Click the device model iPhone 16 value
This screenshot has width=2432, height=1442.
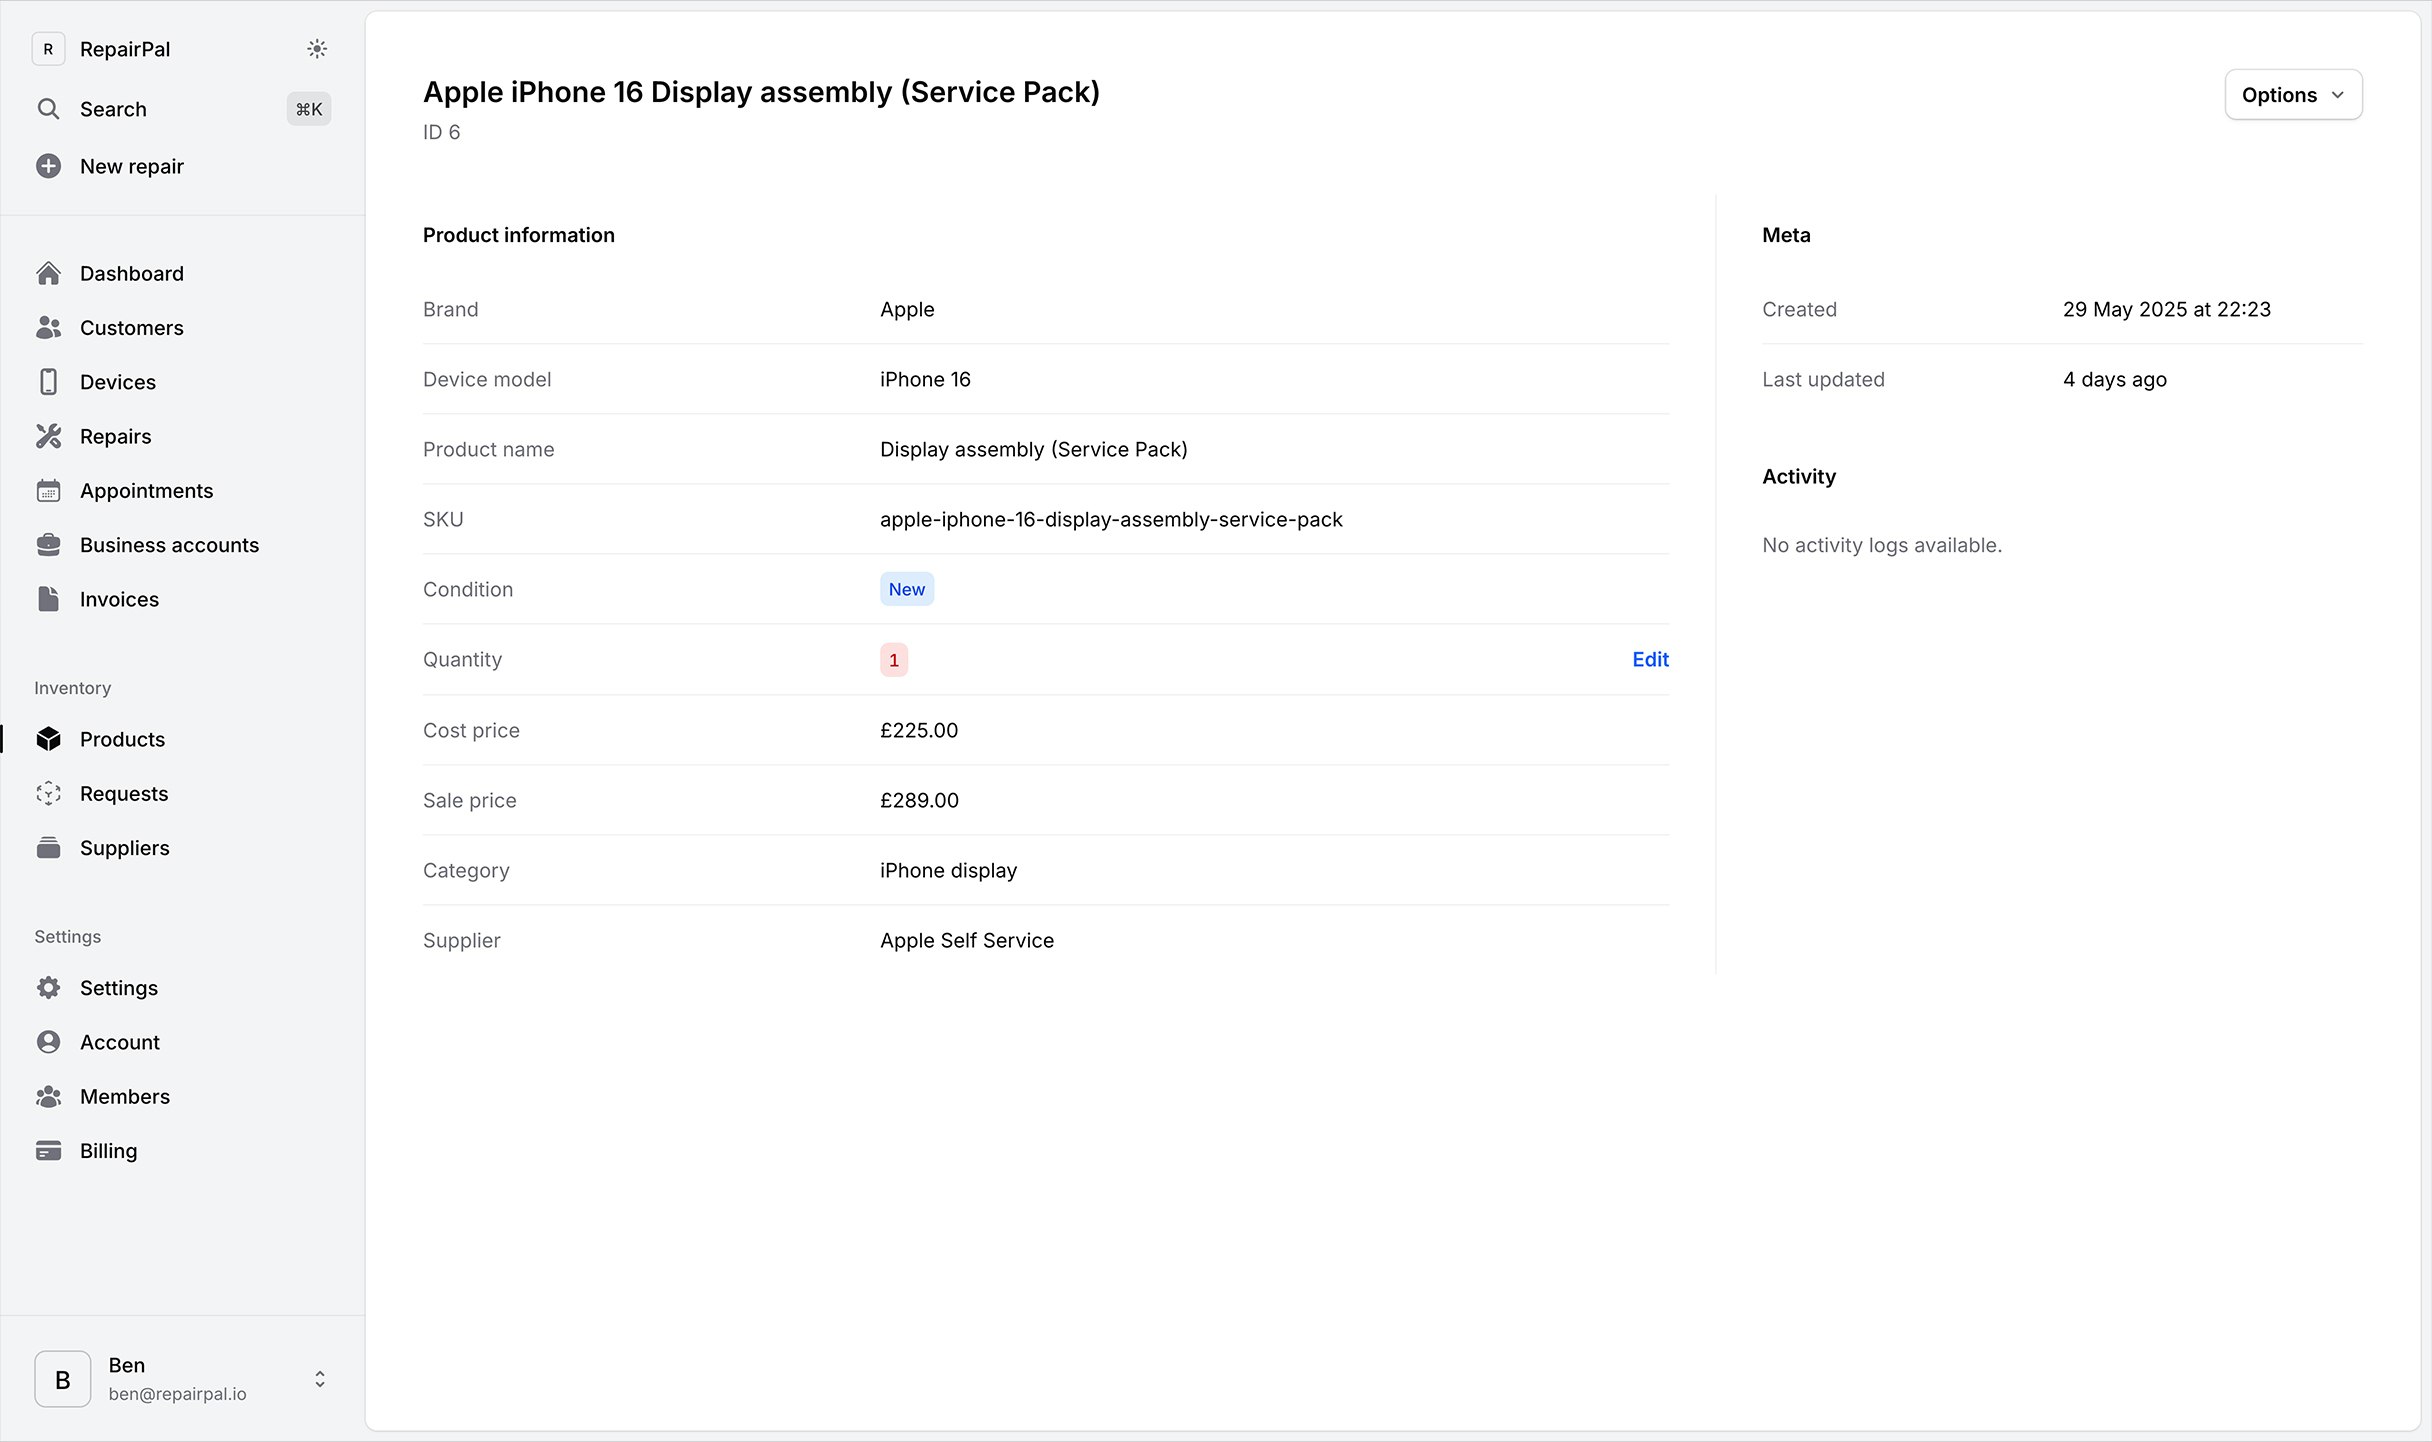925,379
